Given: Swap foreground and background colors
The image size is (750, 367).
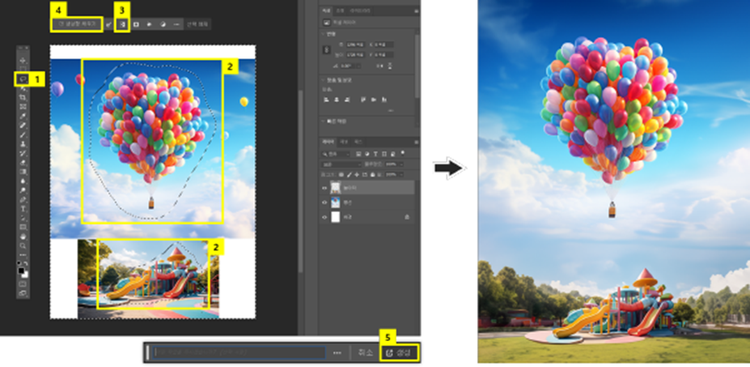Looking at the screenshot, I should click(x=26, y=262).
